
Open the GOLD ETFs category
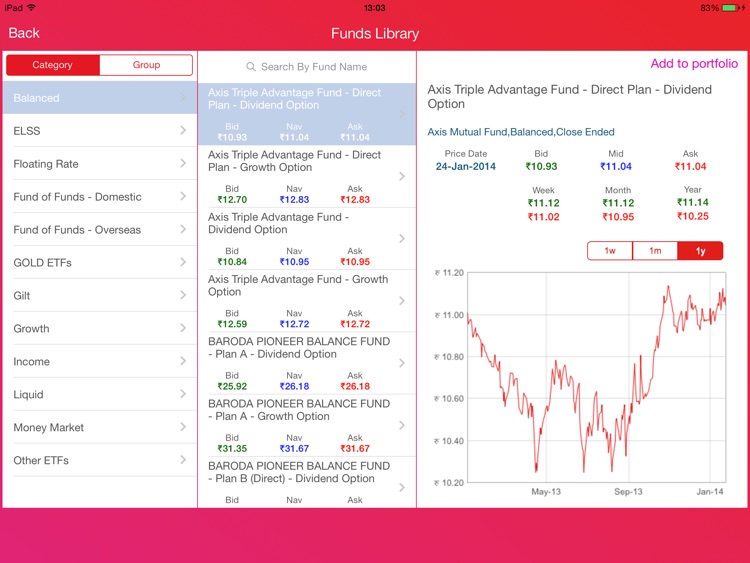coord(99,263)
